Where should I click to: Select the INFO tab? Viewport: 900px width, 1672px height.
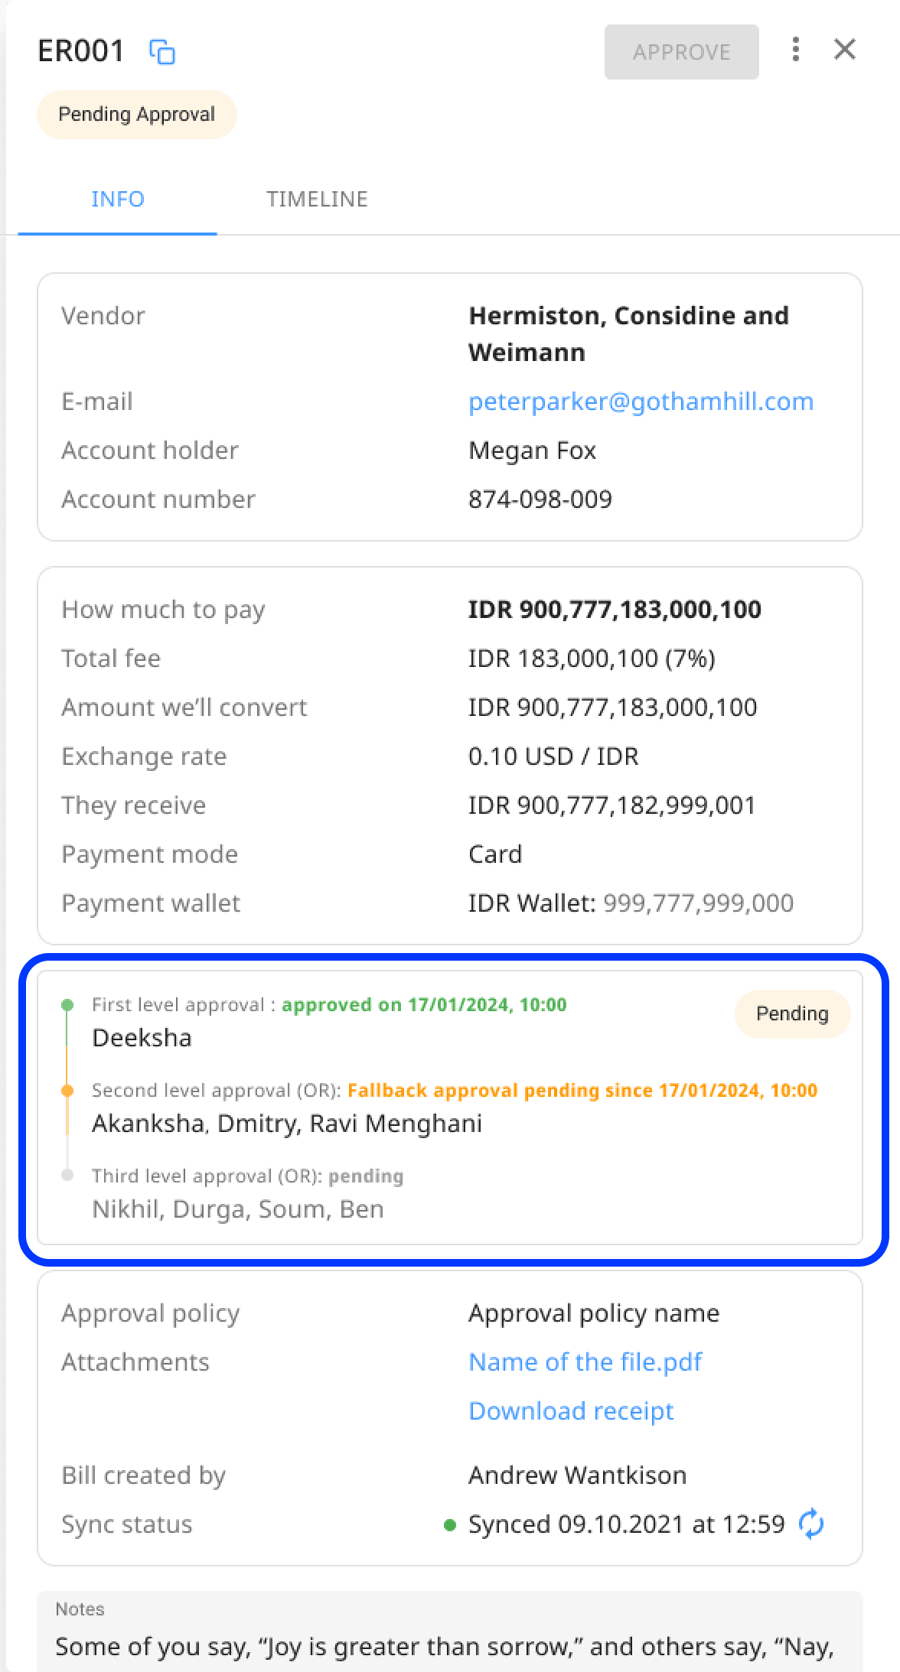click(118, 199)
